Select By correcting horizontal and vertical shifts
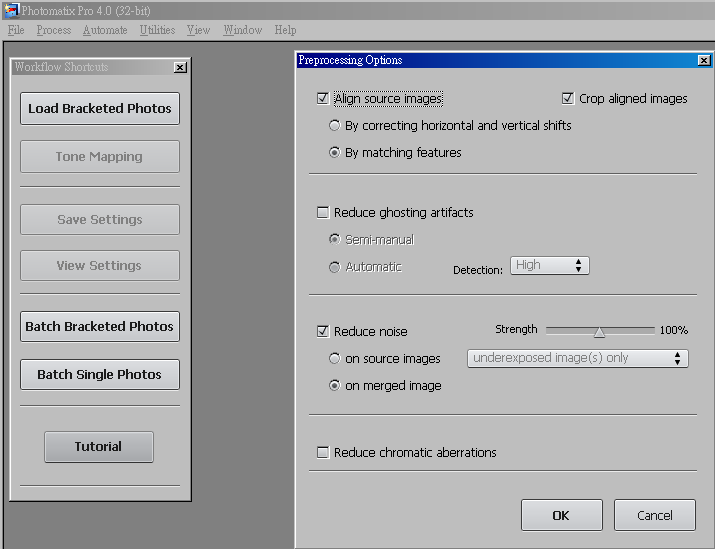The width and height of the screenshot is (715, 549). pyautogui.click(x=335, y=126)
